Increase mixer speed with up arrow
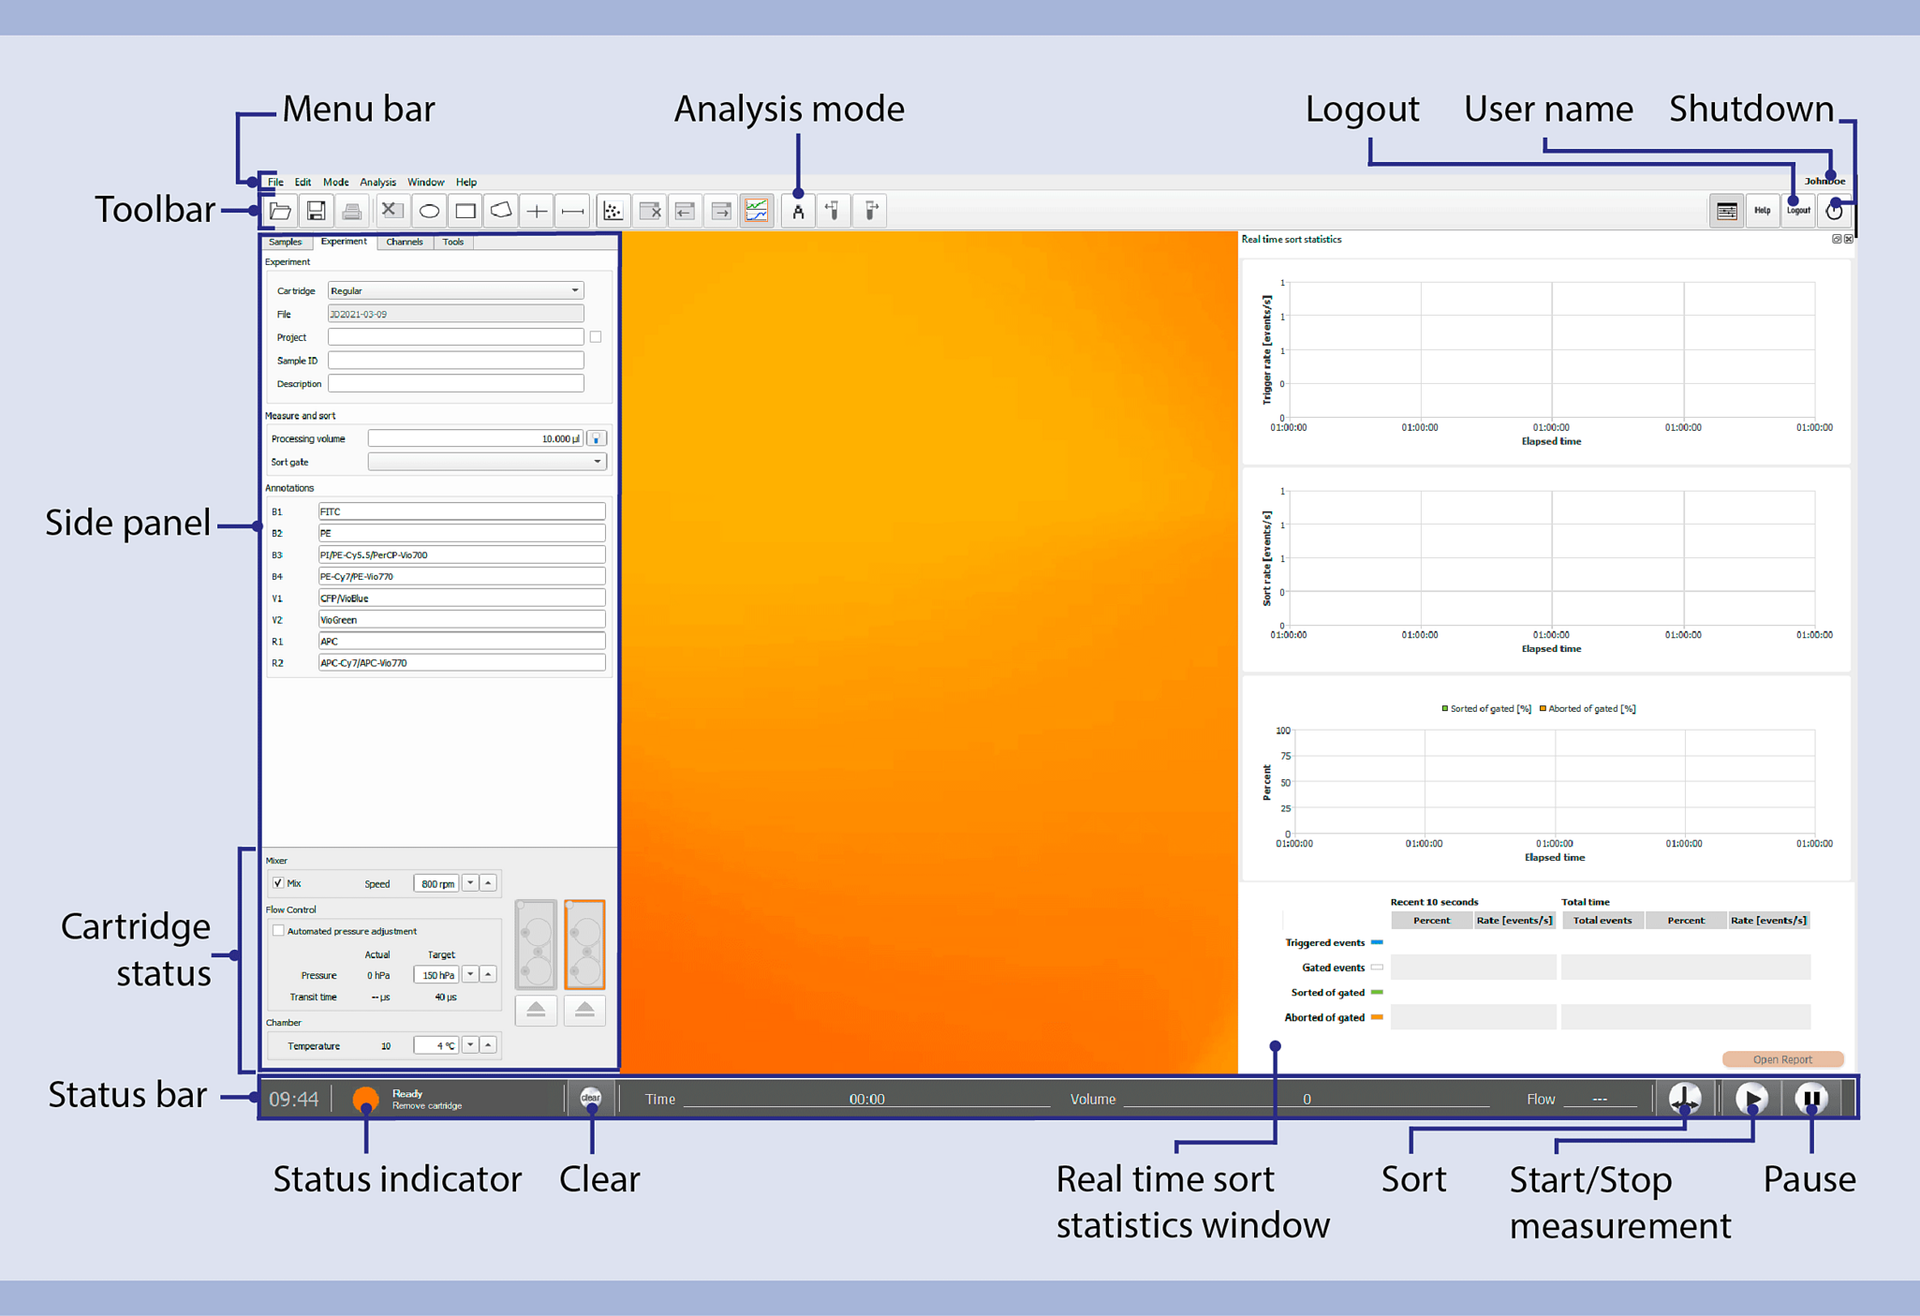The width and height of the screenshot is (1920, 1316). pos(488,883)
